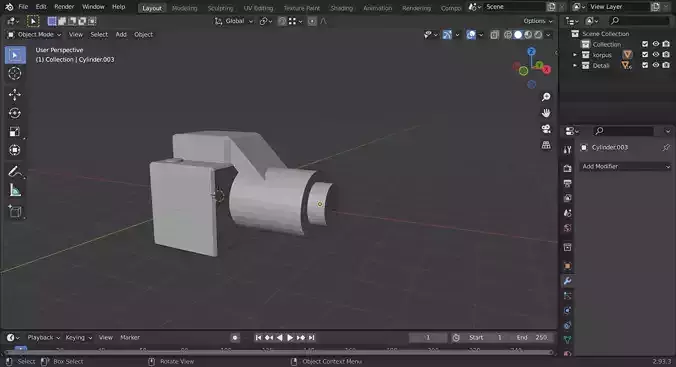The image size is (676, 367).
Task: Click the red X axis on gizmo
Action: (x=547, y=69)
